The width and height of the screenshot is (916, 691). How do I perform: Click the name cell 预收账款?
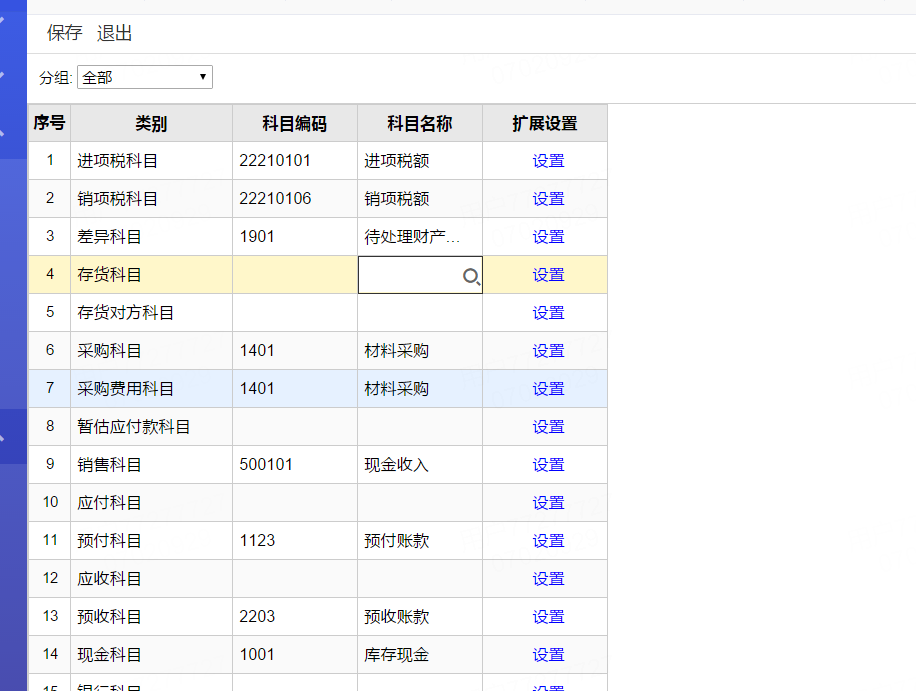click(420, 616)
